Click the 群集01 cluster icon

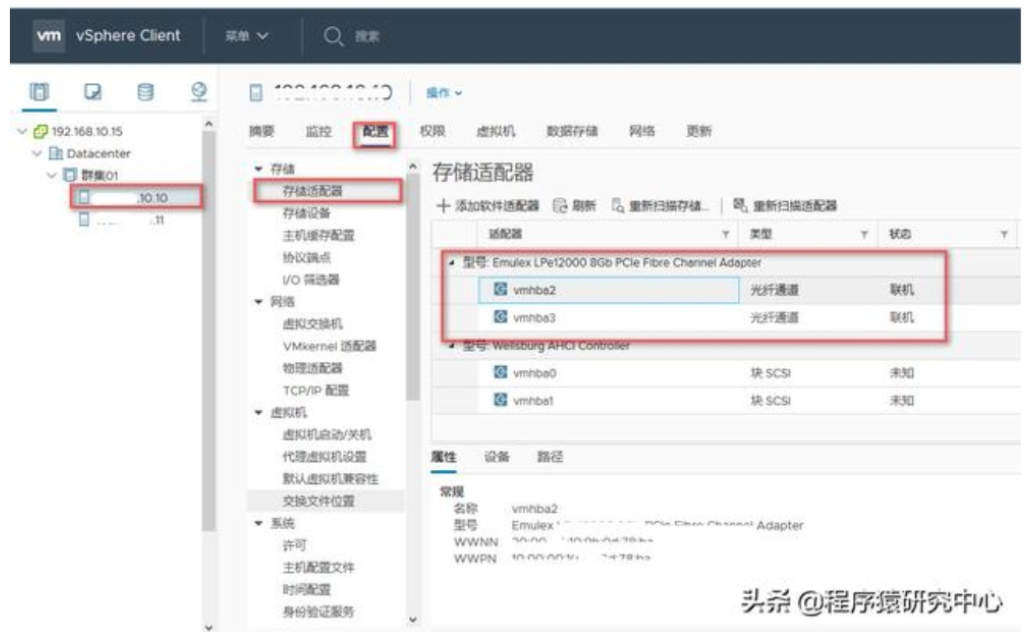click(x=70, y=175)
